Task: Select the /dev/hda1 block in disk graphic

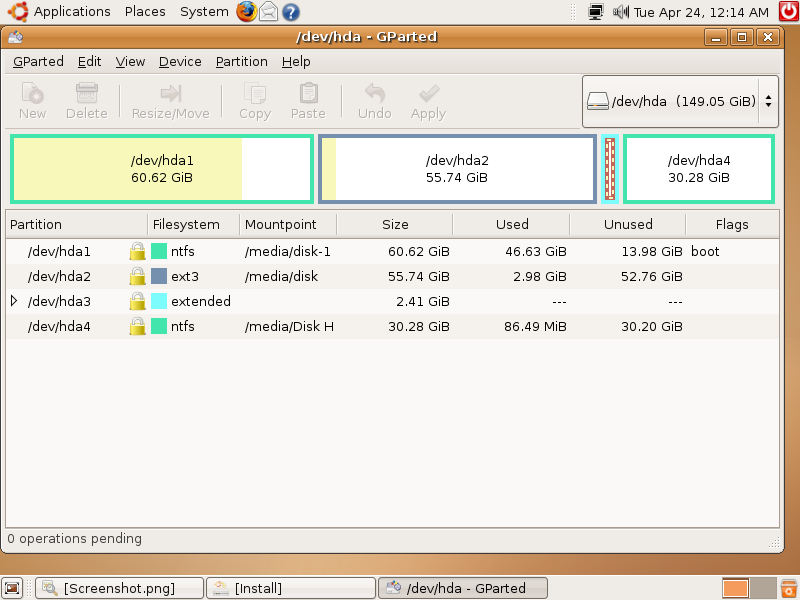Action: 162,169
